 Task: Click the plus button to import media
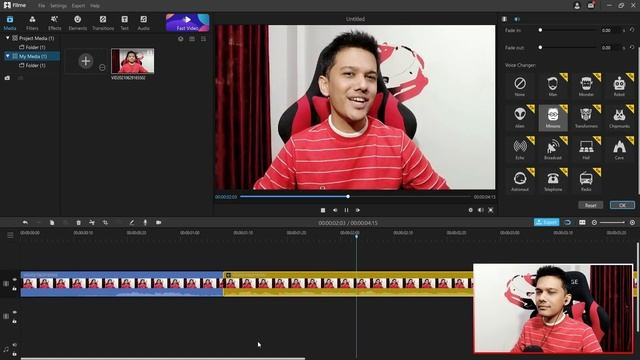point(86,61)
